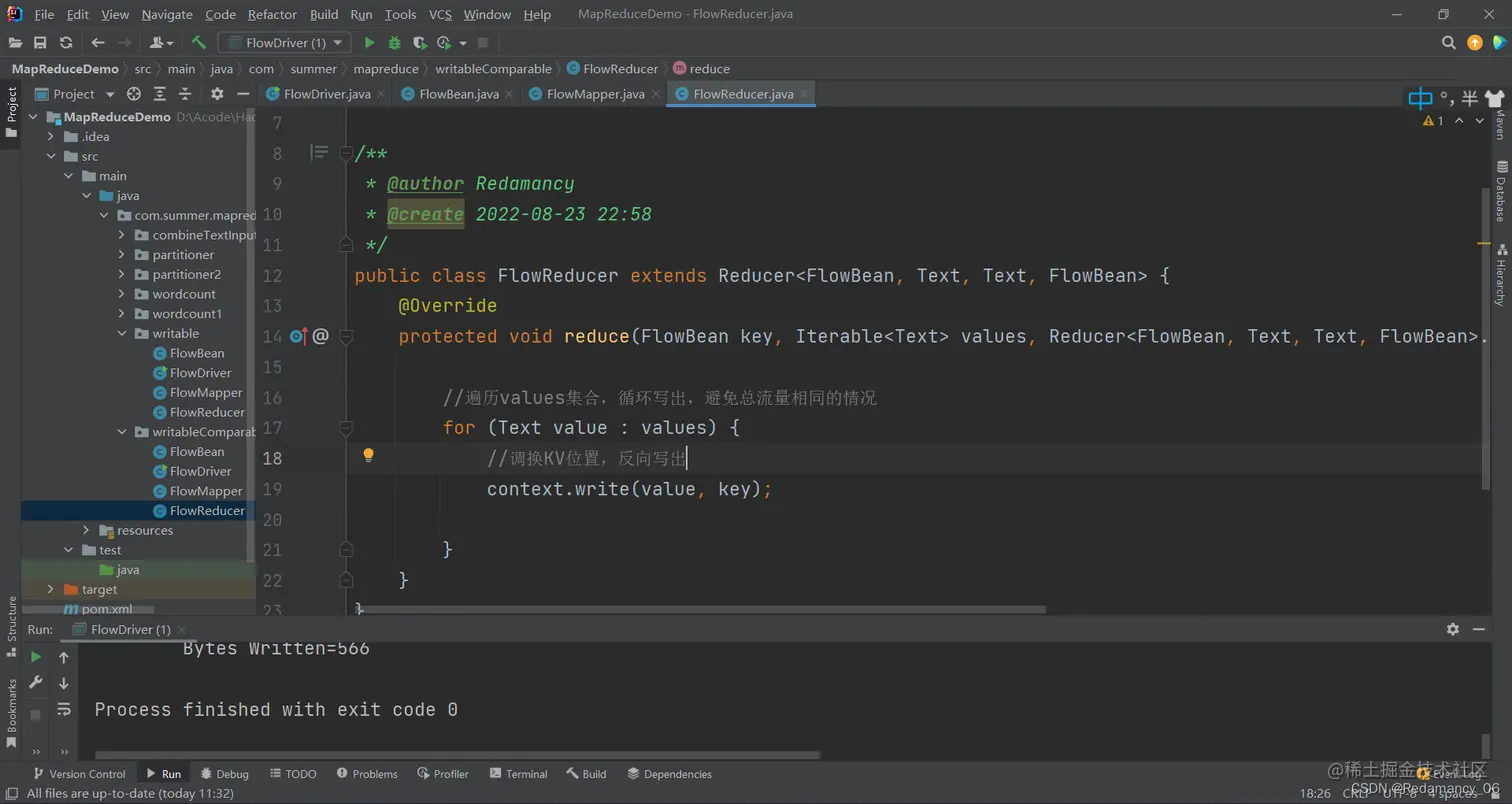Fold the Javadoc comment on line 8
The width and height of the screenshot is (1512, 804).
pos(346,154)
